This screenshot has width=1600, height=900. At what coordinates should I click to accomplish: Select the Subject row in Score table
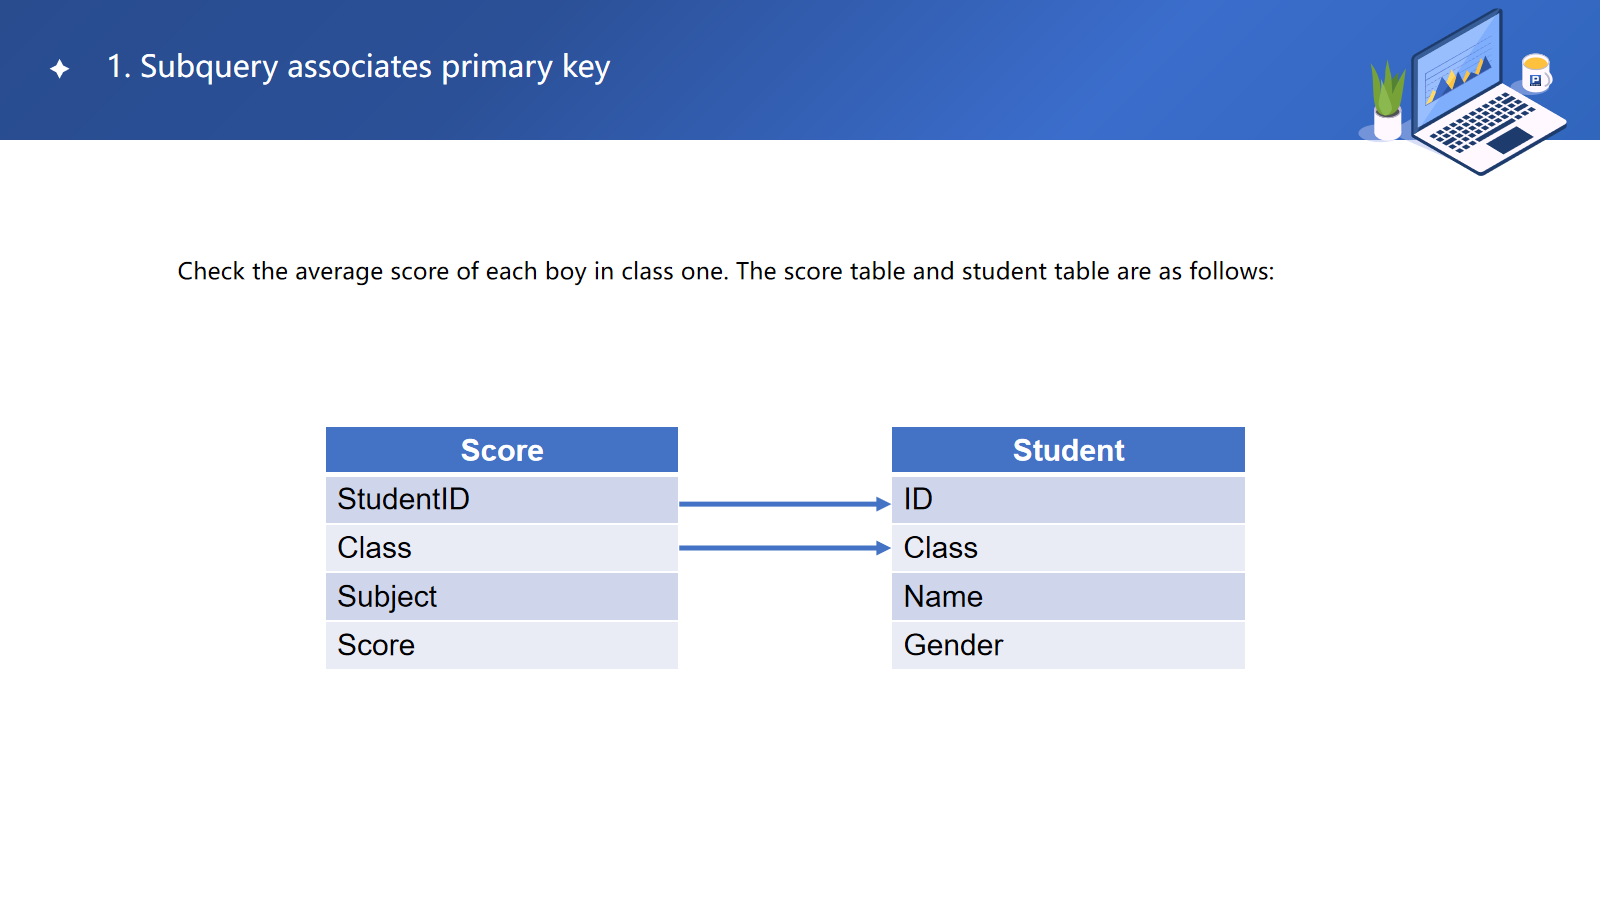tap(502, 597)
